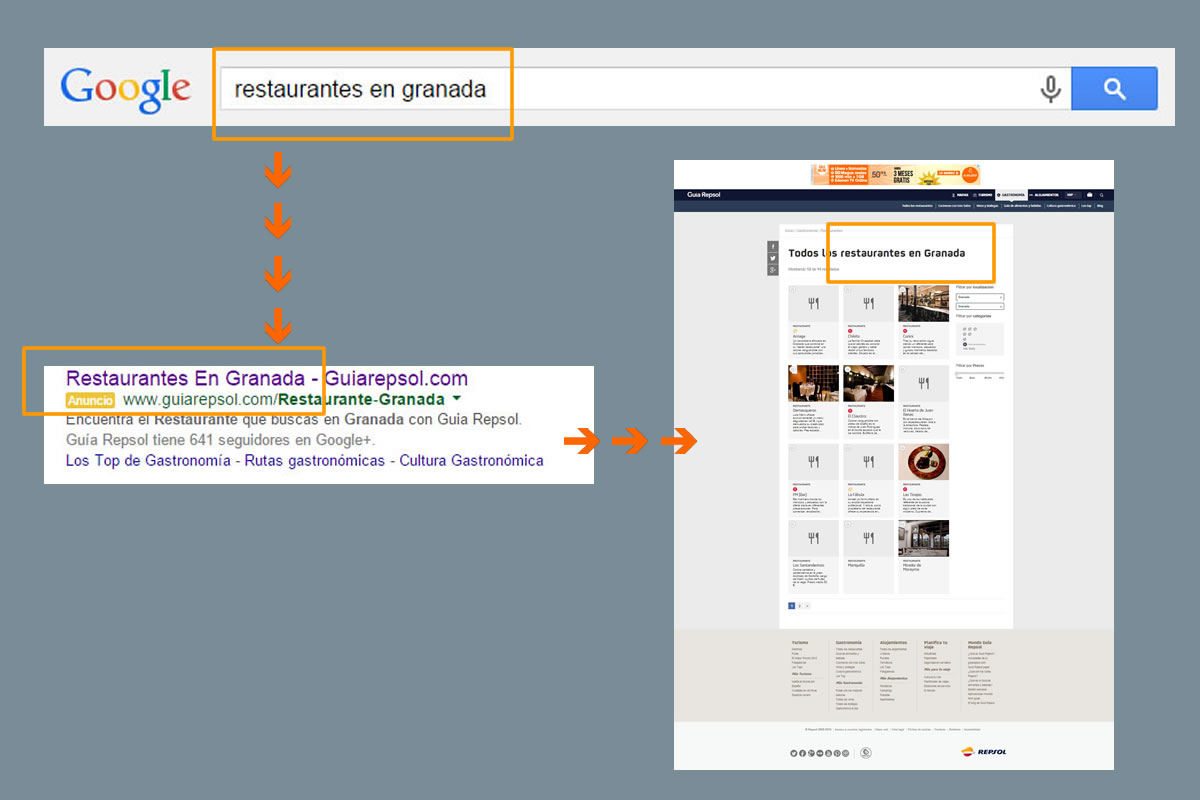Expand the arrow next to the ad URL

pyautogui.click(x=455, y=398)
